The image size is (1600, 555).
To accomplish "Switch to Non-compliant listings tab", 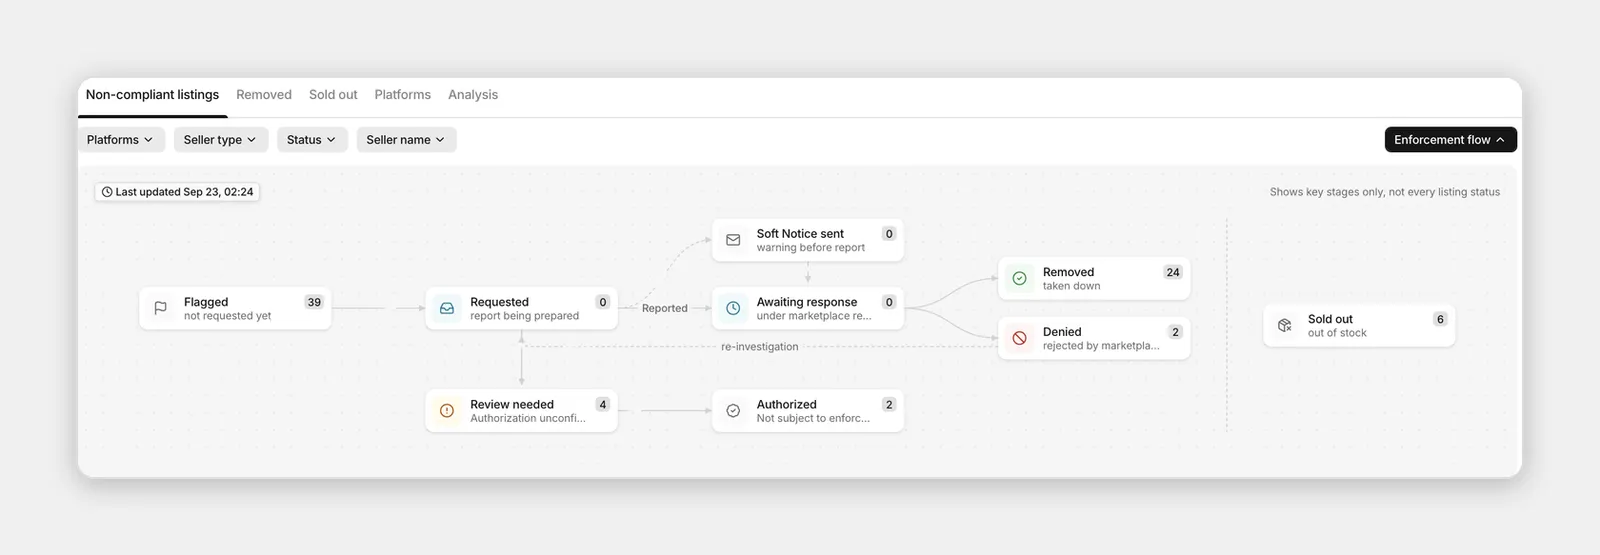I will (152, 95).
